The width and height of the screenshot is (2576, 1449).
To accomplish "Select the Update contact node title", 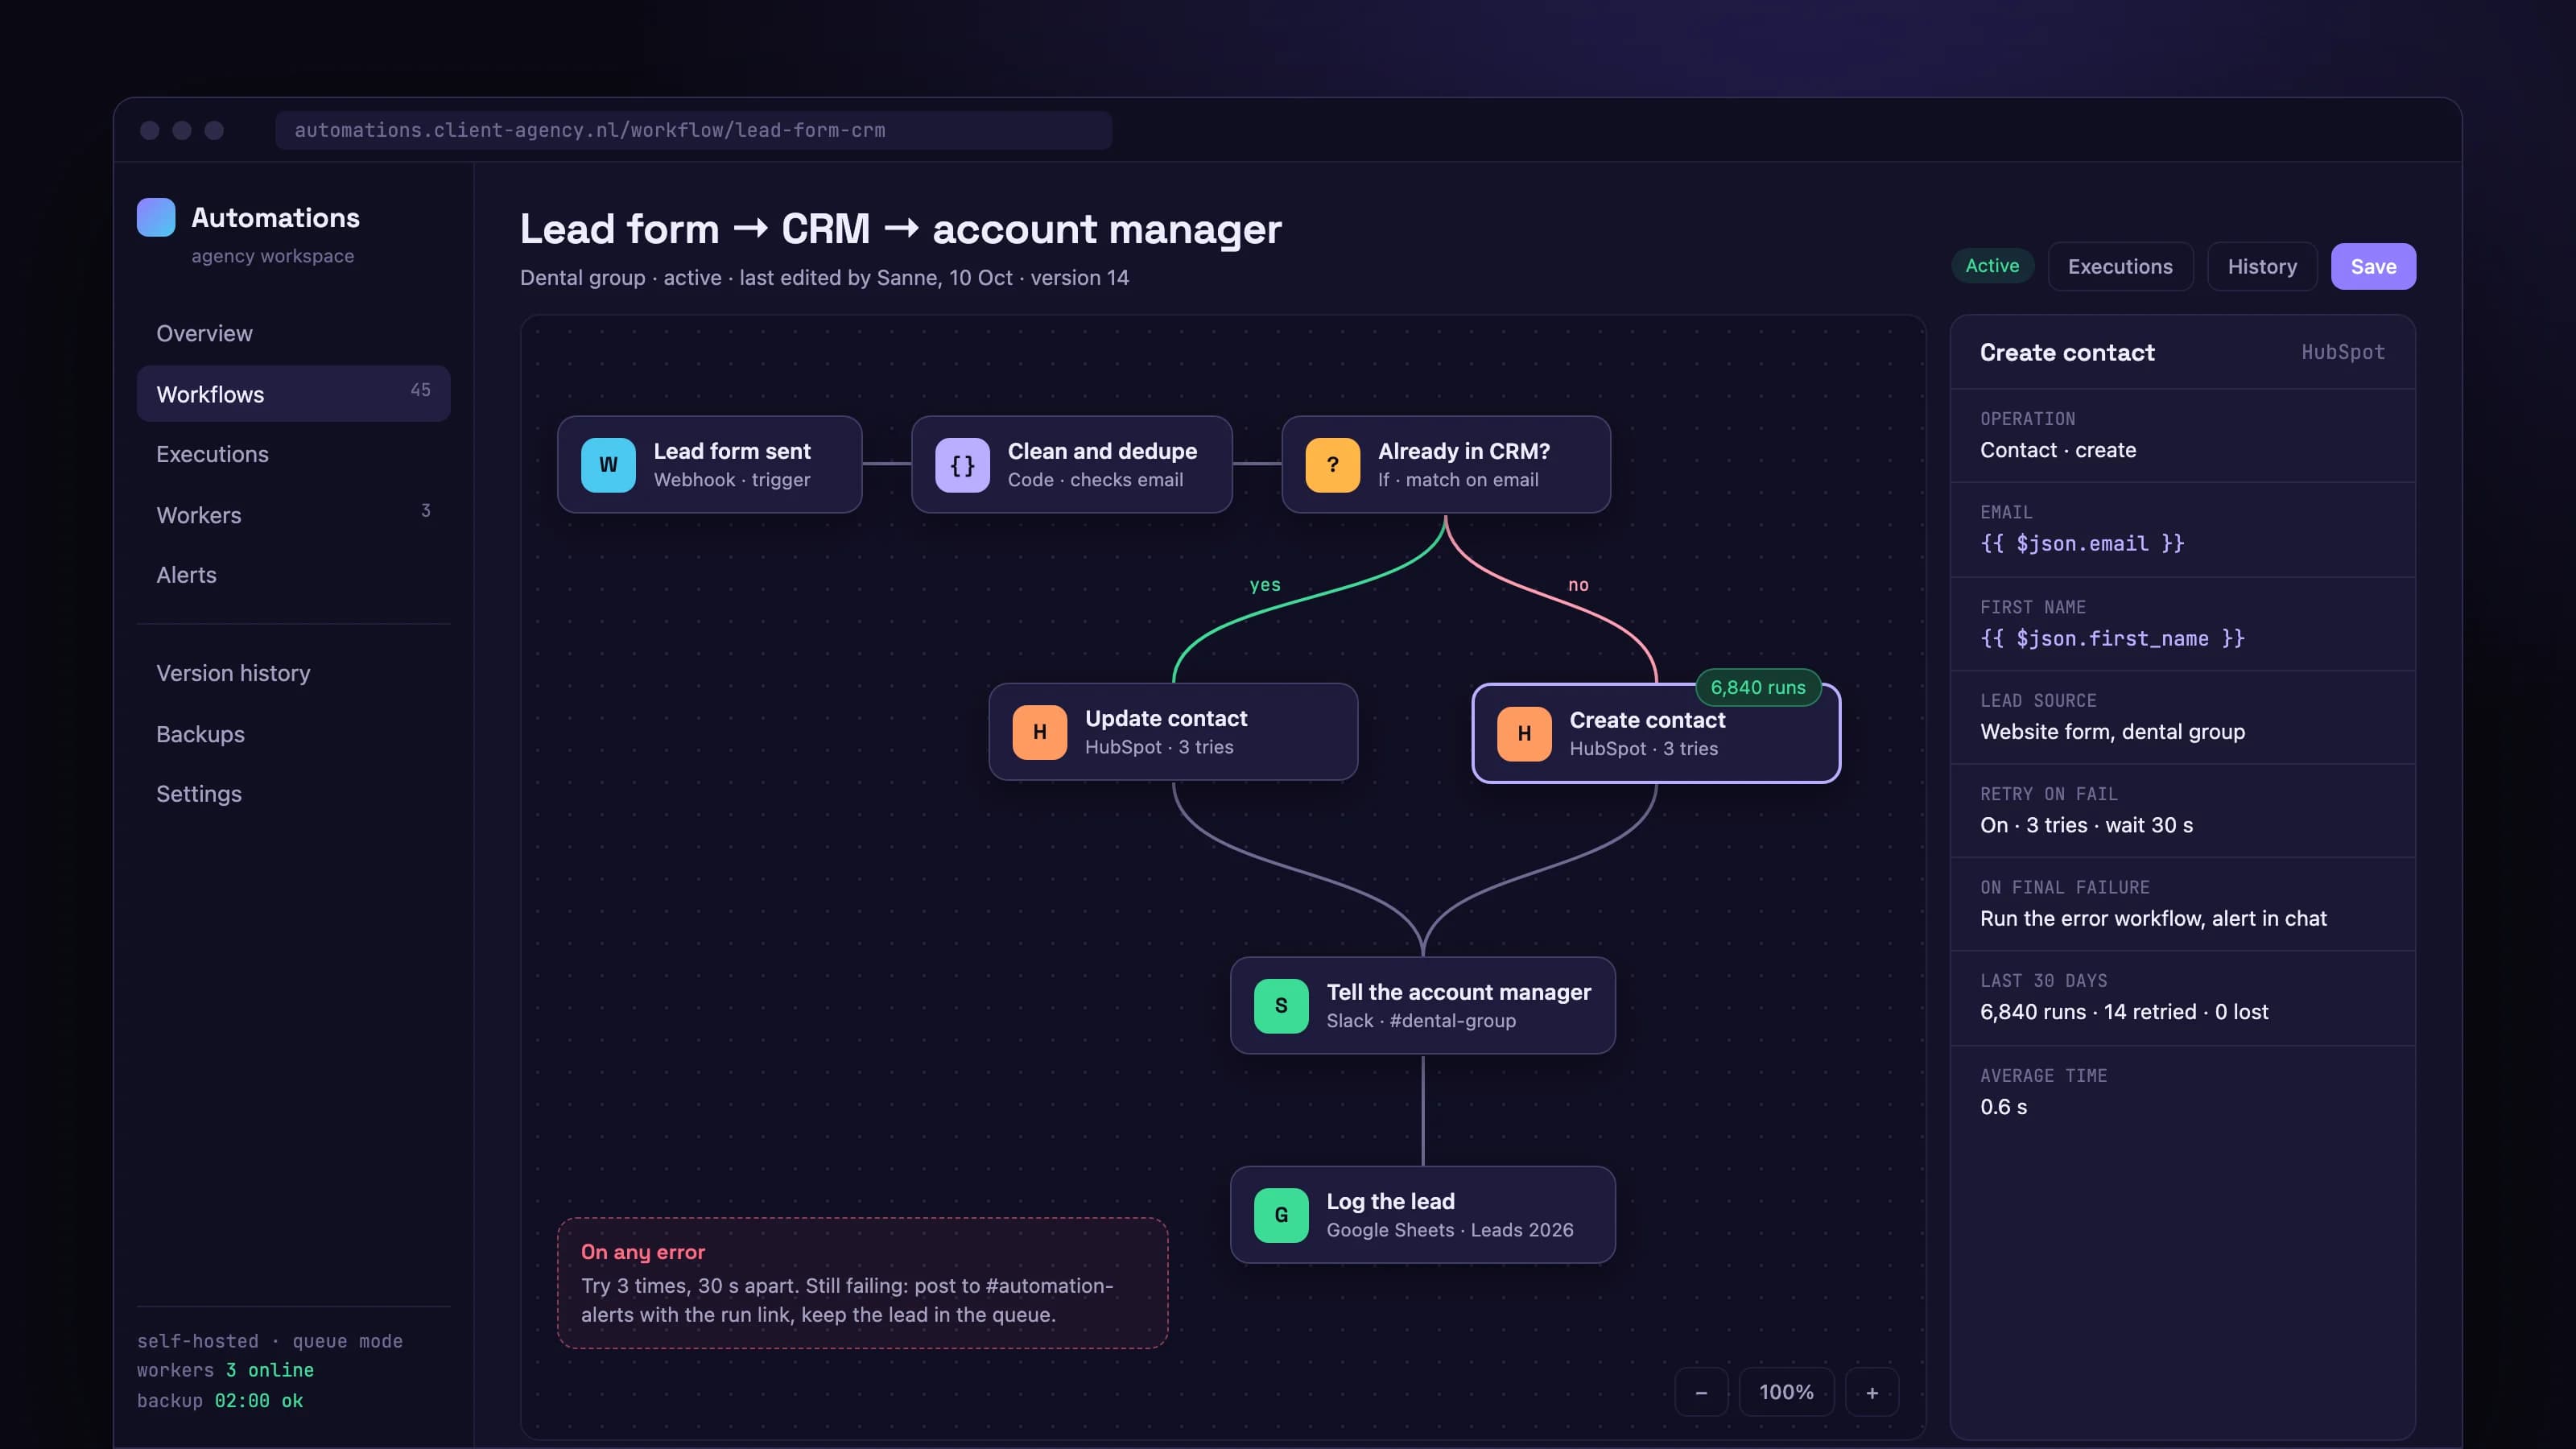I will [1166, 718].
